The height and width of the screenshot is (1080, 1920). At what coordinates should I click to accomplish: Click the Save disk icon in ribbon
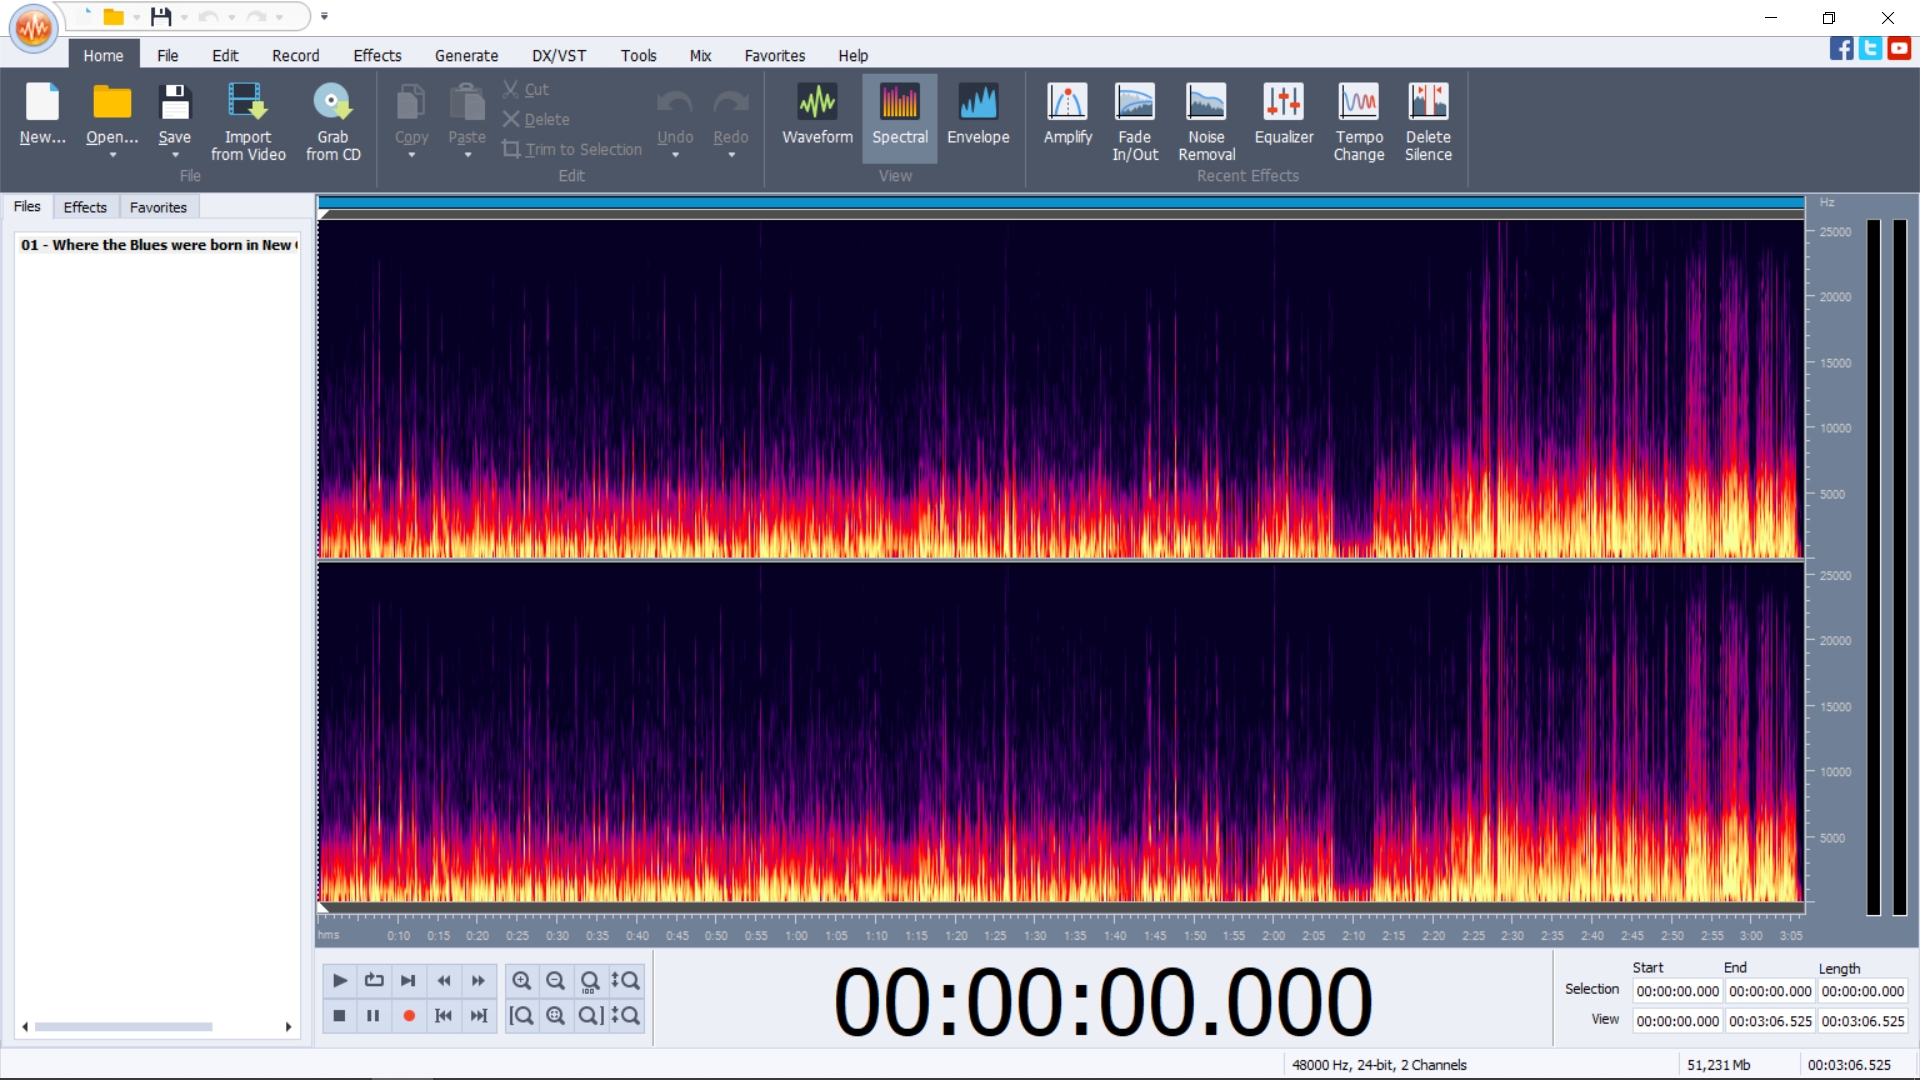pyautogui.click(x=175, y=103)
